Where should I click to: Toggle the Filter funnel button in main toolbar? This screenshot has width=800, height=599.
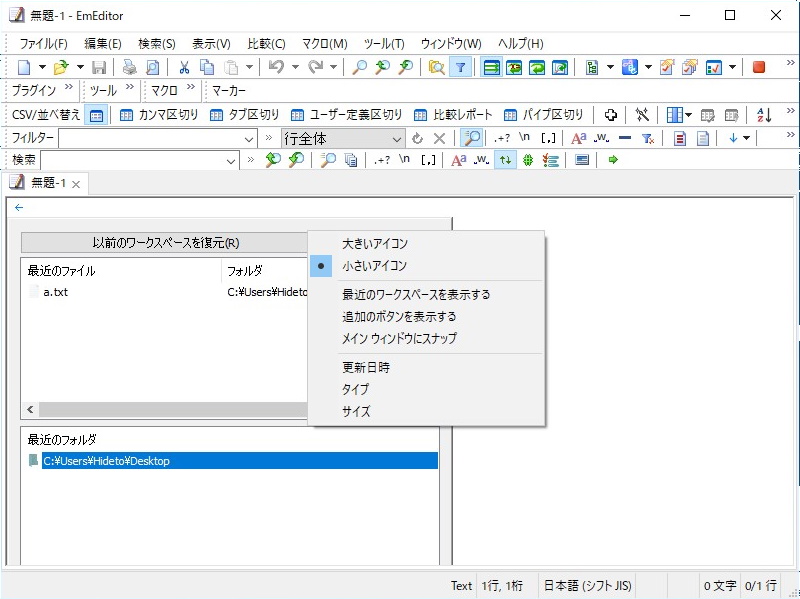[460, 67]
